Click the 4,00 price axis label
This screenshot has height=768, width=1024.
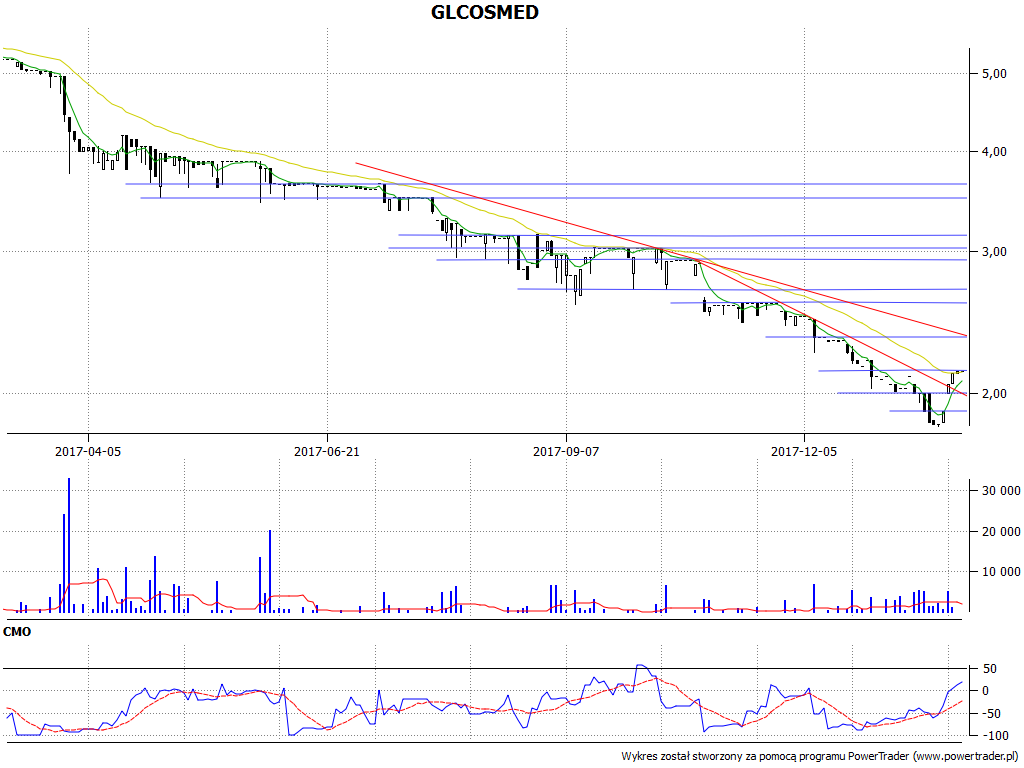coord(994,152)
